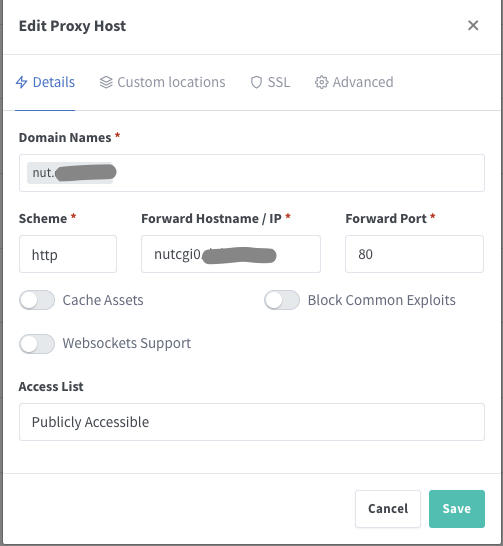The height and width of the screenshot is (546, 503).
Task: Click the Details lightning bolt icon
Action: point(21,82)
